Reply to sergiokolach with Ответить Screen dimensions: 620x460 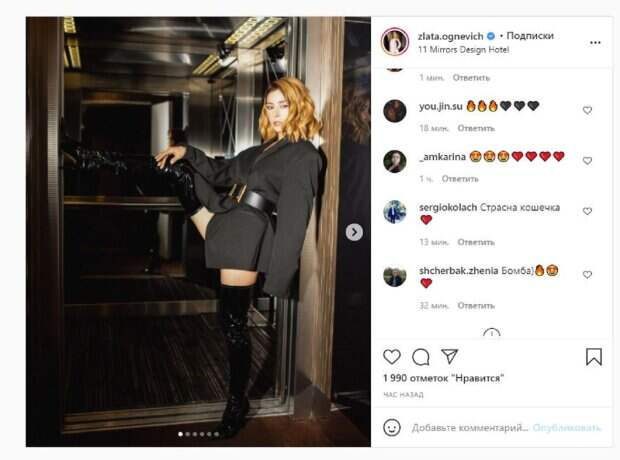[476, 242]
